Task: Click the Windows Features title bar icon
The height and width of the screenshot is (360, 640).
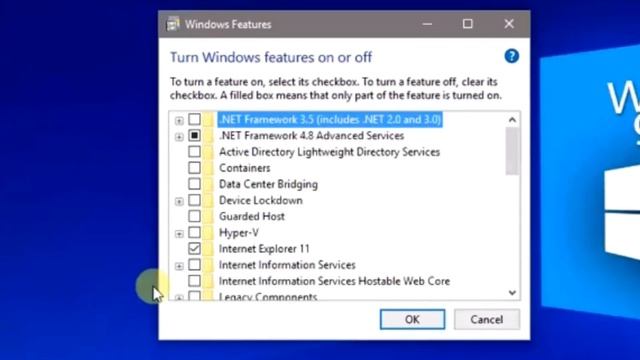Action: tap(173, 24)
